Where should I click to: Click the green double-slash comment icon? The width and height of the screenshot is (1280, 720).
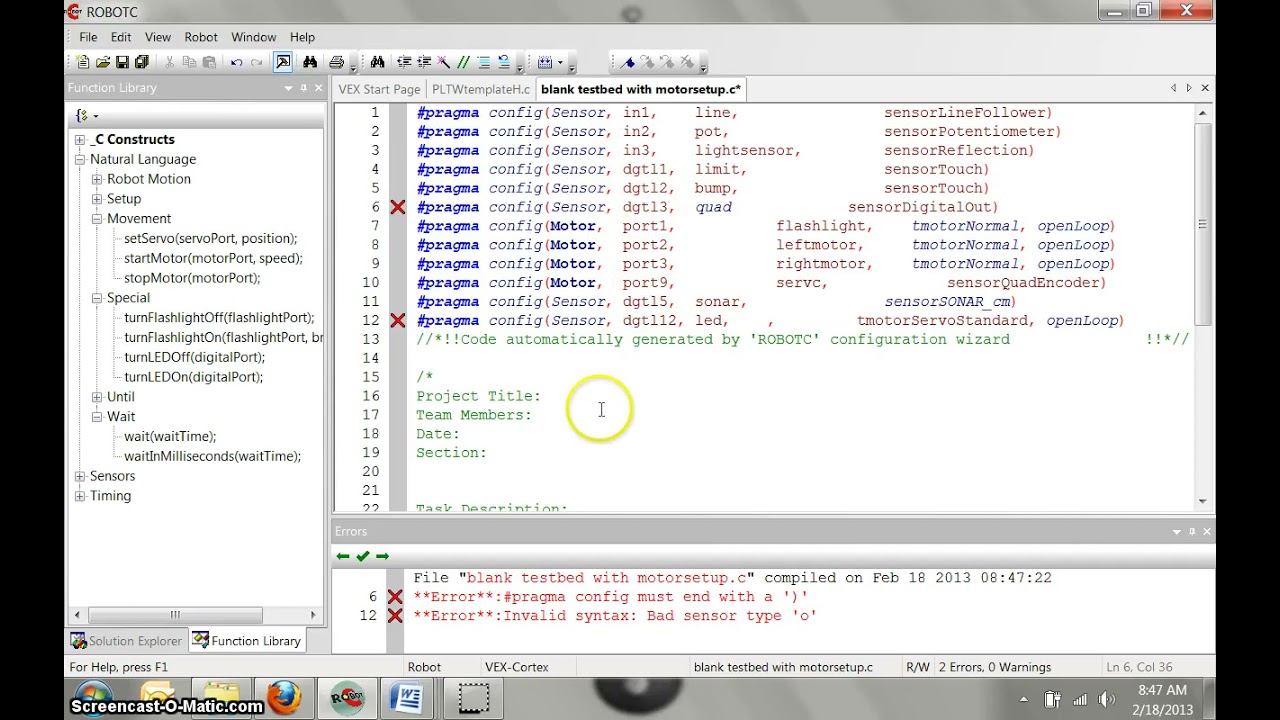click(464, 62)
